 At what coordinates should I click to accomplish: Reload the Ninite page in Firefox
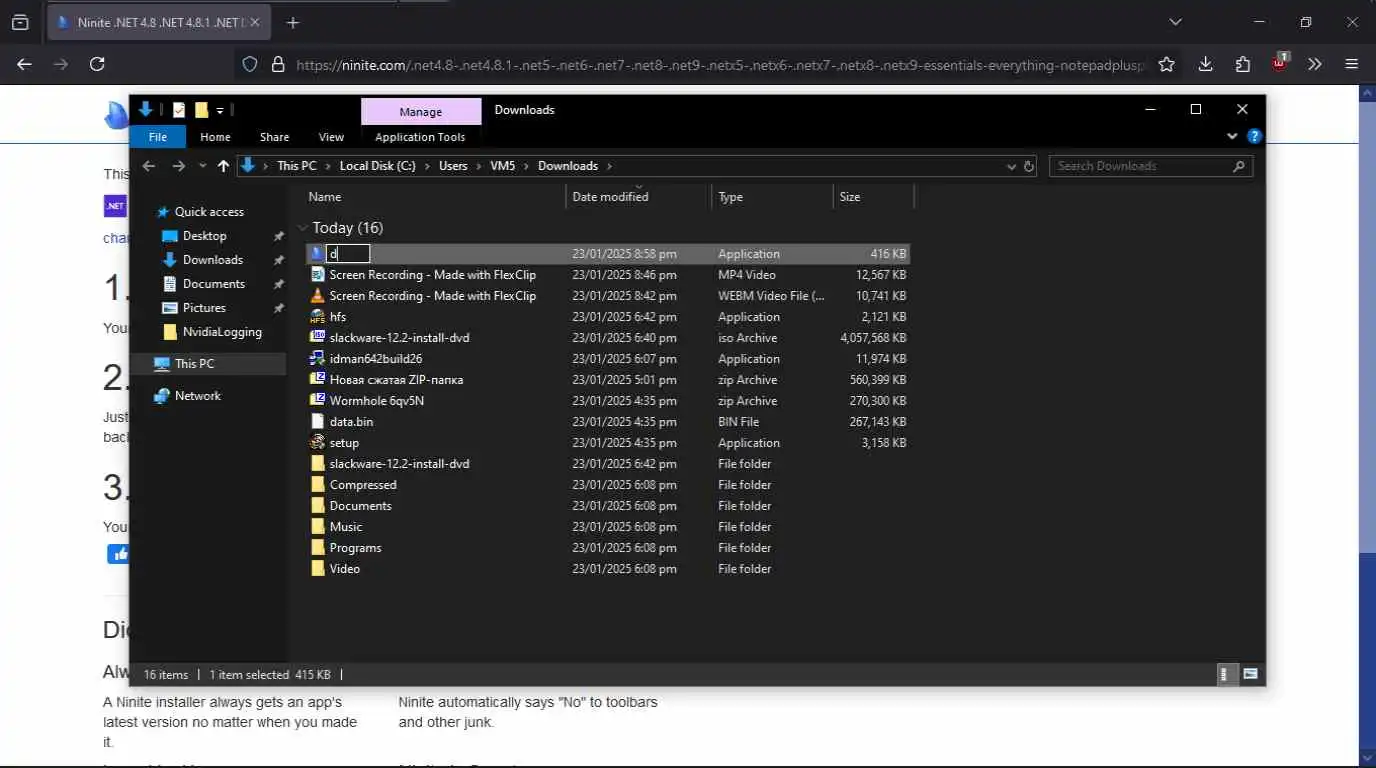(x=97, y=64)
